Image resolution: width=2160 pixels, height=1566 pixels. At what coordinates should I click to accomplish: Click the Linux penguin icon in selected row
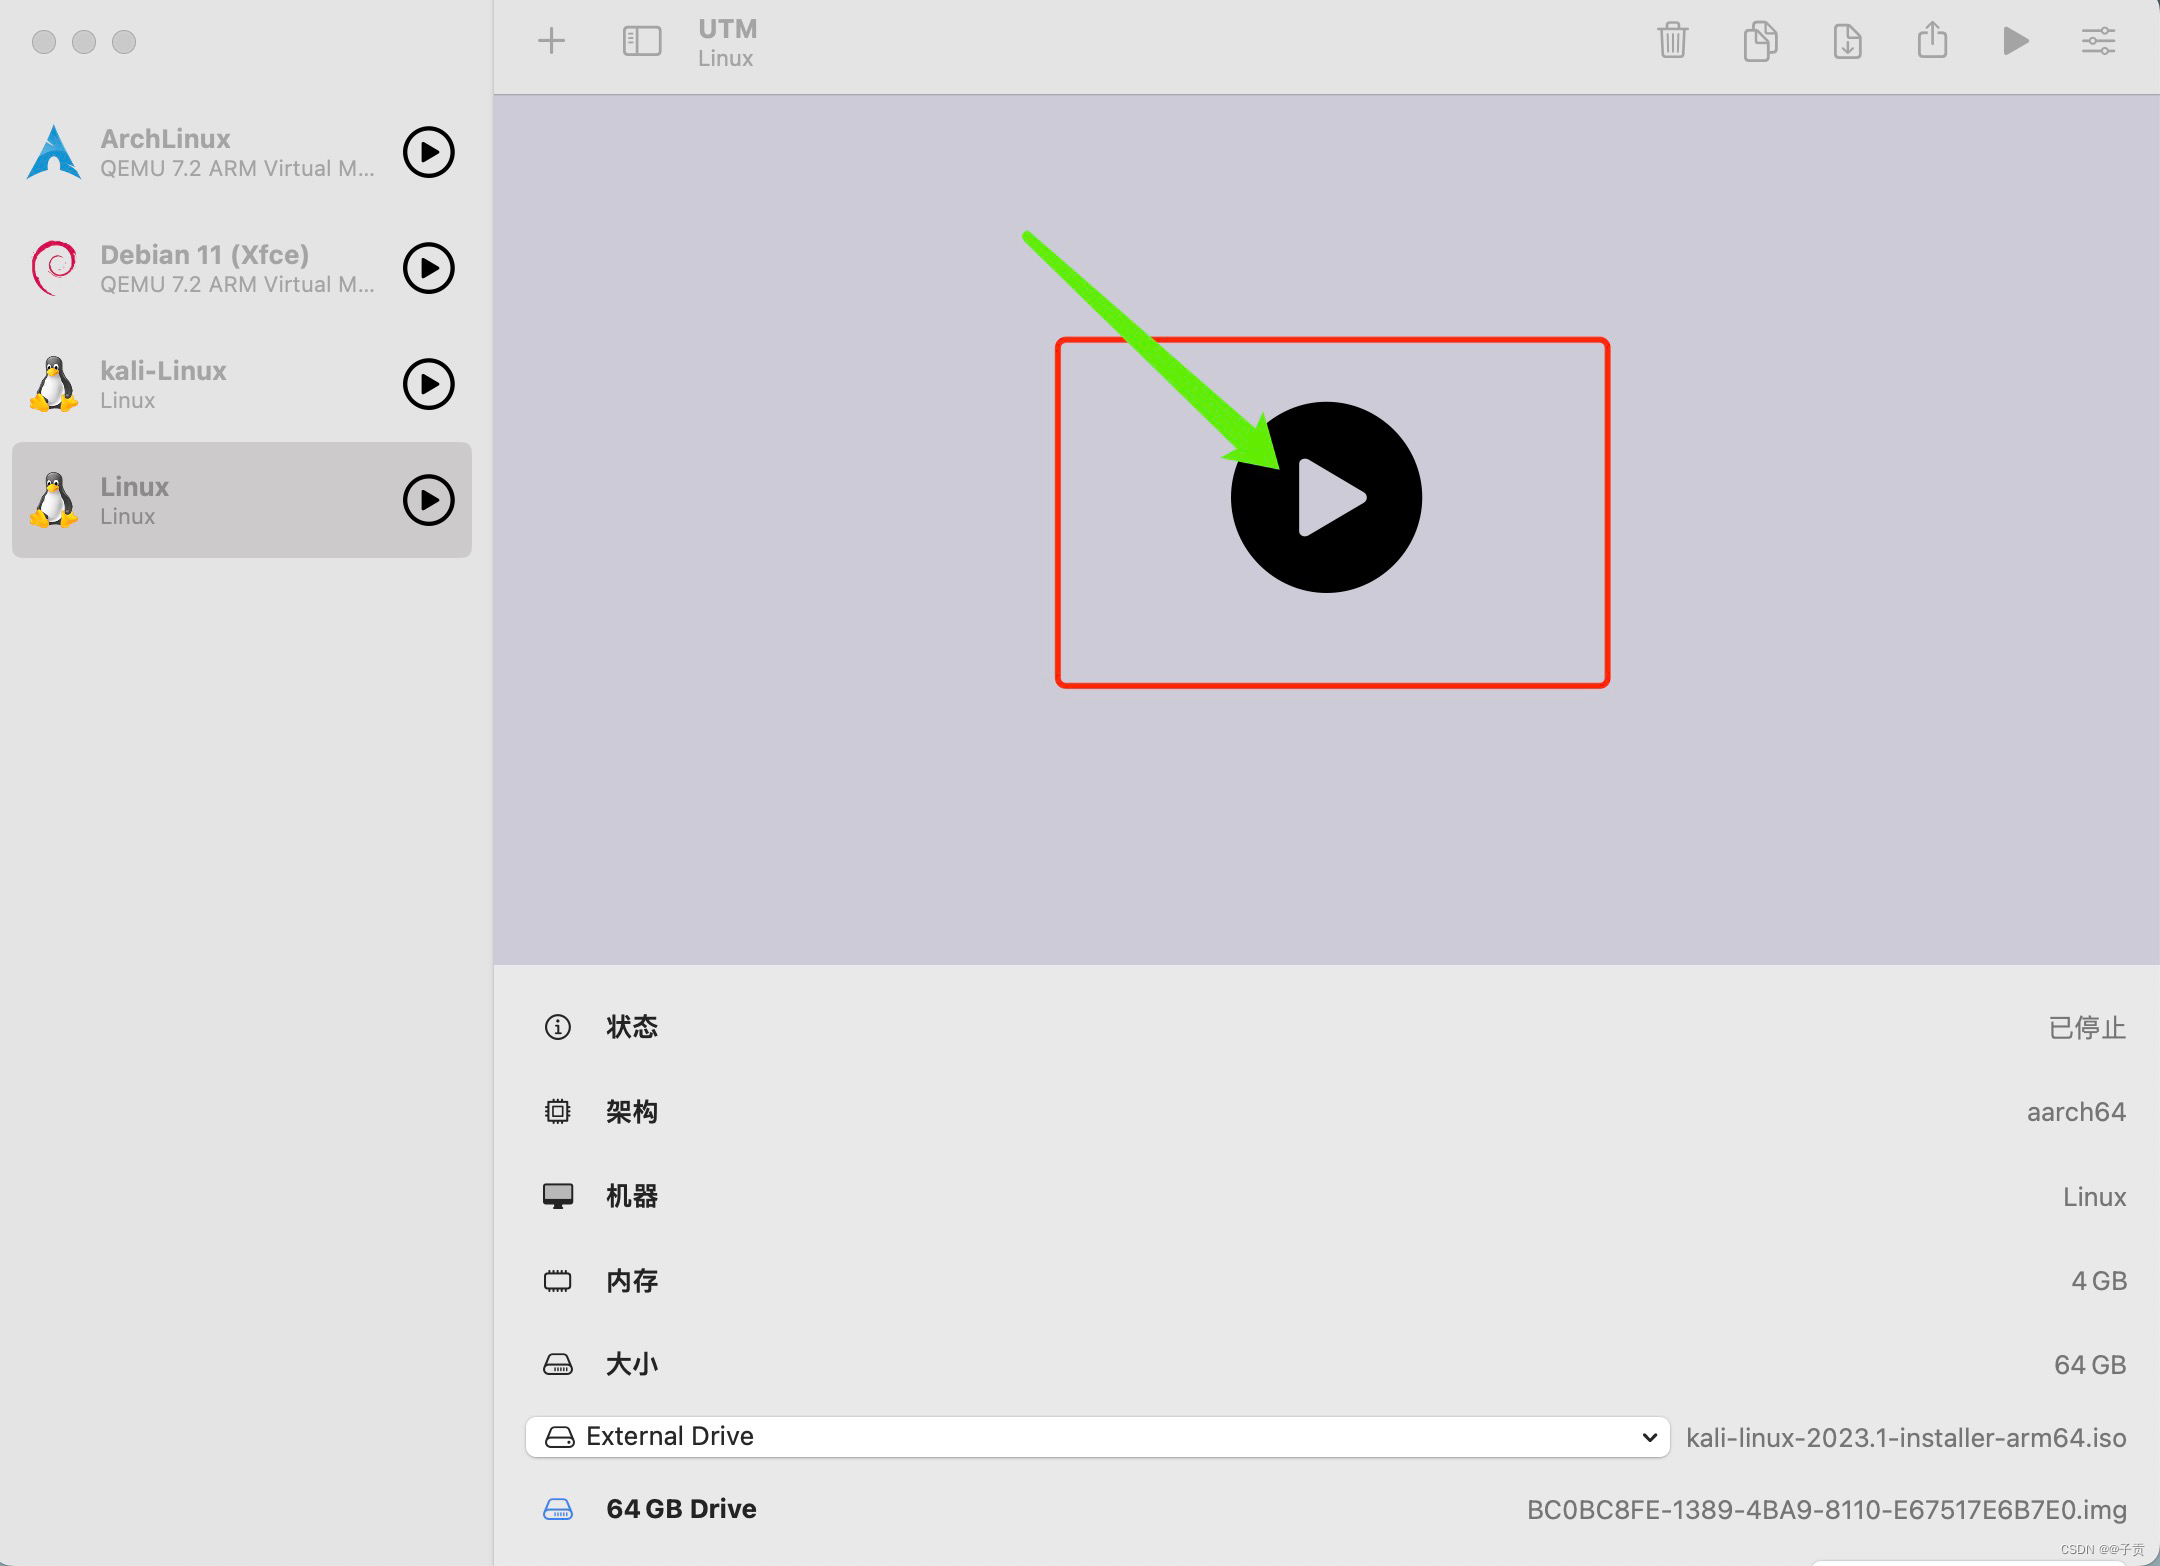[x=54, y=500]
